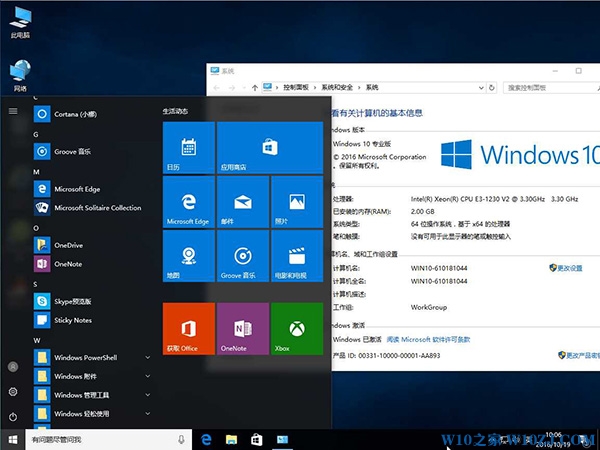Open address bar history dropdown

pyautogui.click(x=481, y=88)
